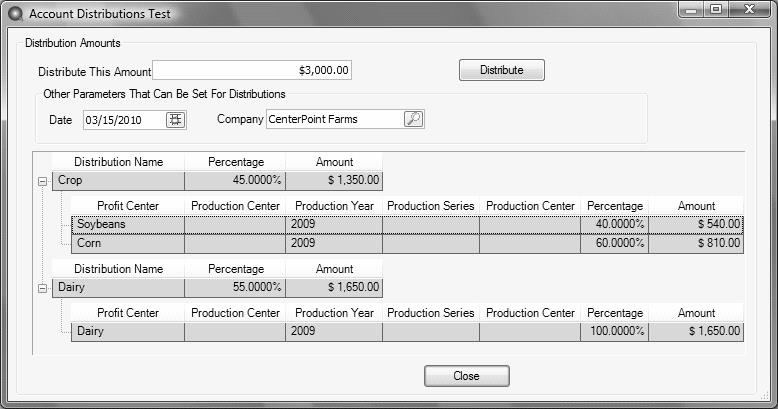Open the date picker calendar icon

tap(175, 120)
